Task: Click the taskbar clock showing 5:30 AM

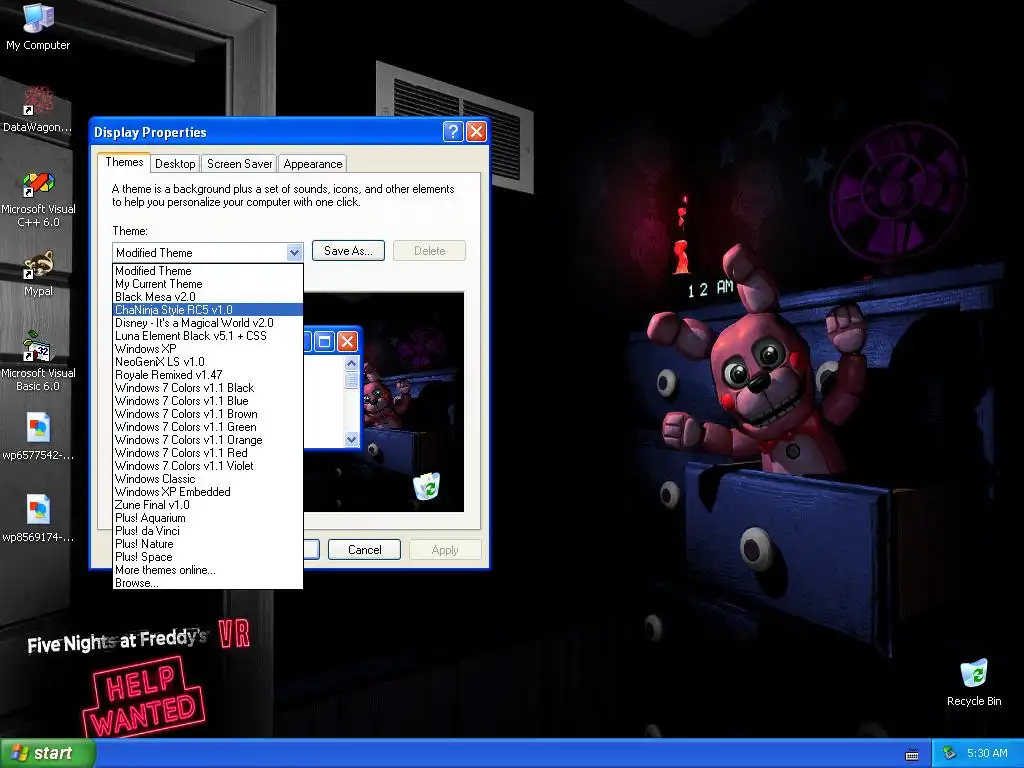Action: [987, 753]
